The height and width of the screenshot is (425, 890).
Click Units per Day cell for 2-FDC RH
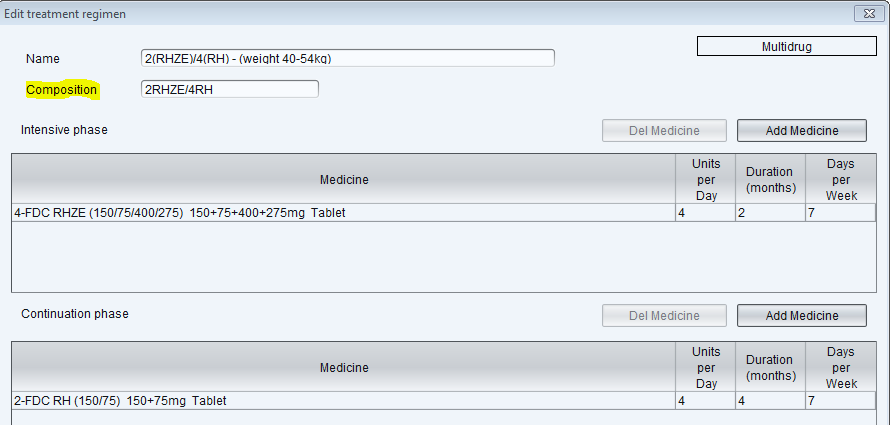pos(706,401)
